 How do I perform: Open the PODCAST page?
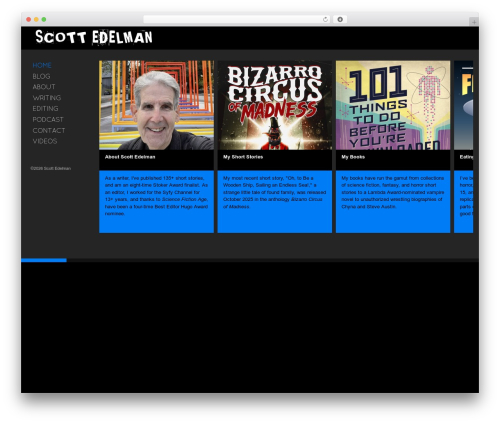tap(48, 120)
